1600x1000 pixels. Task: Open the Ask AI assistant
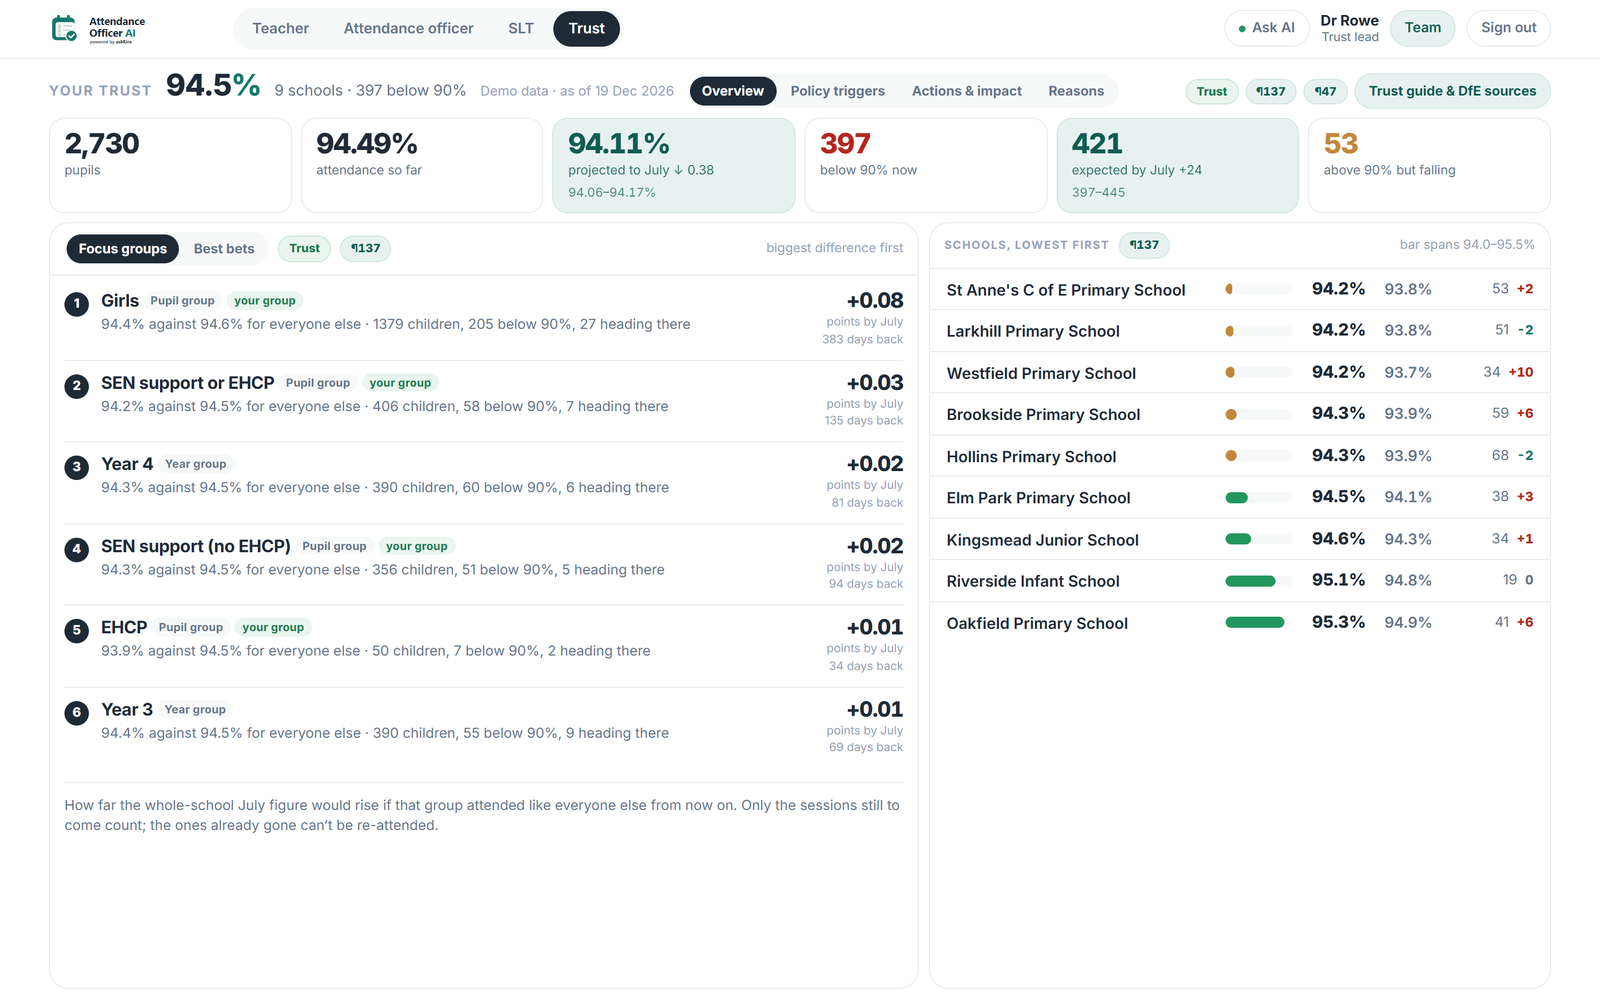(x=1266, y=28)
